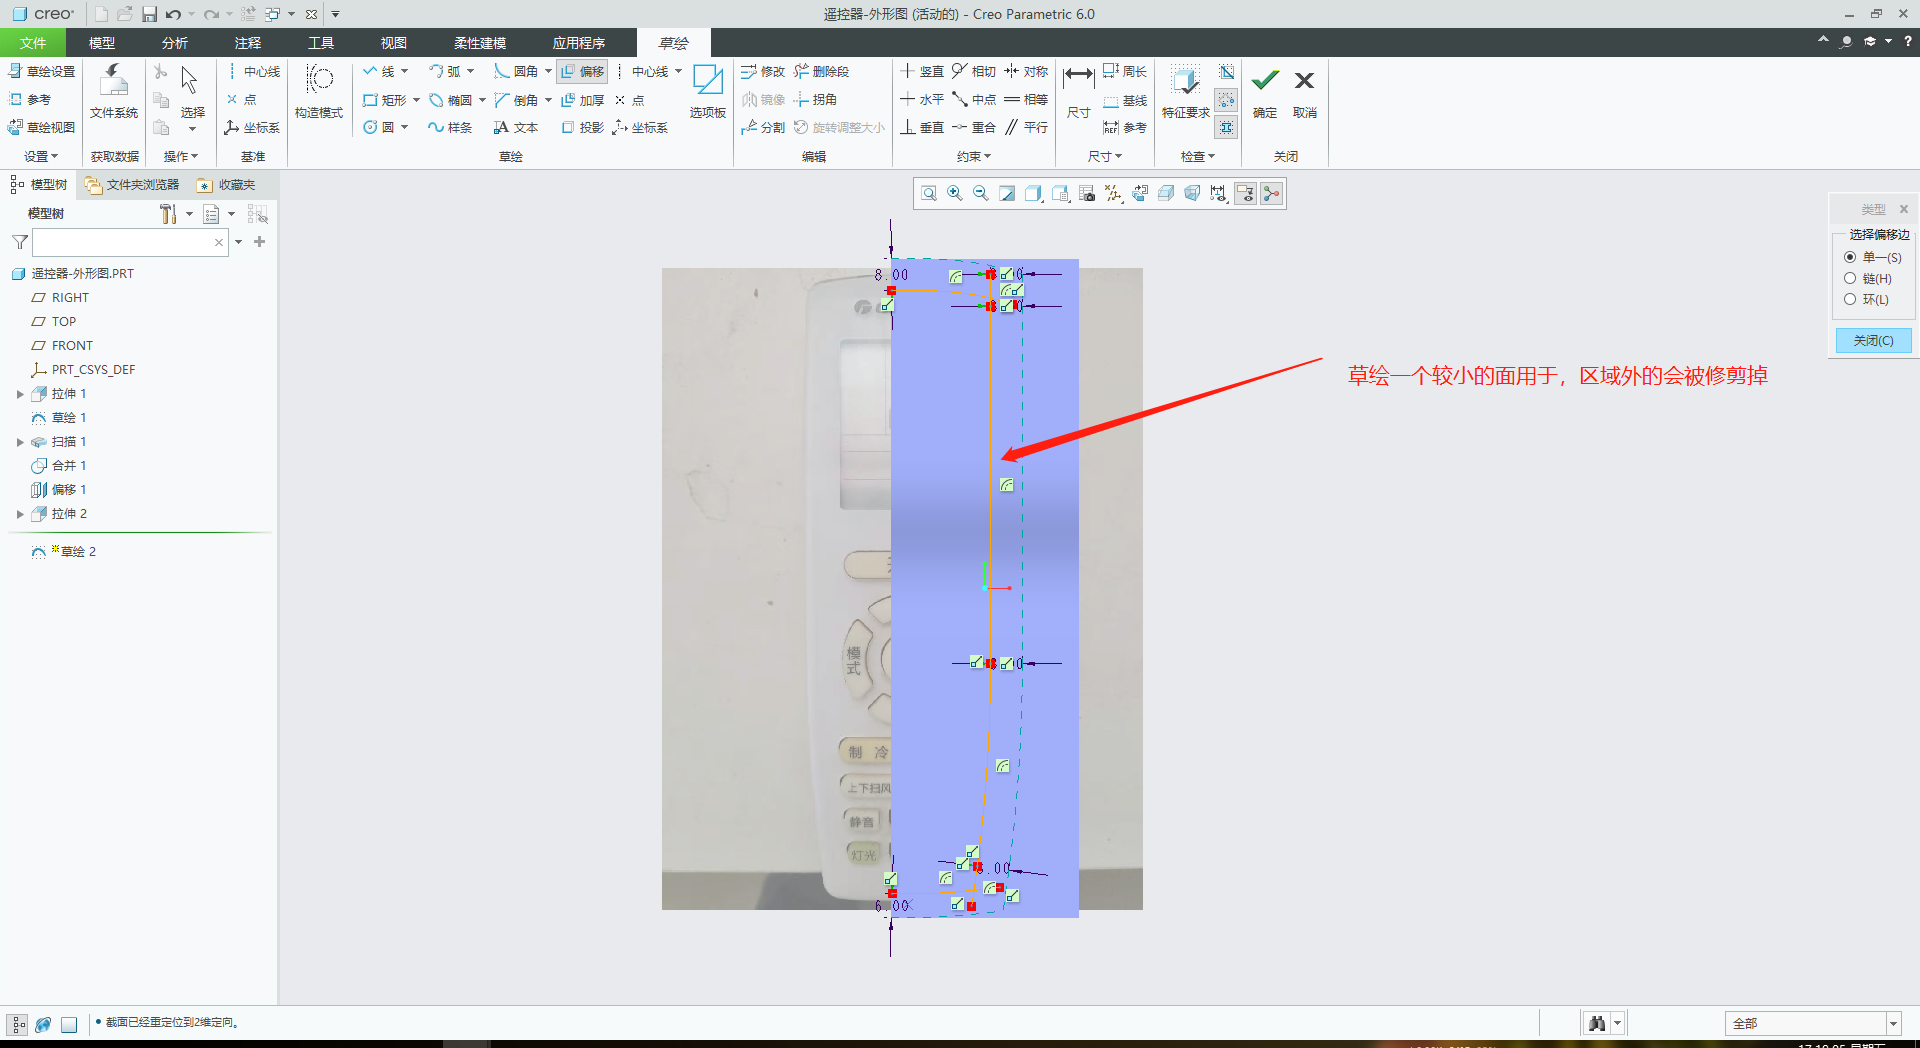Expand the 扫描 1 tree node
Image resolution: width=1920 pixels, height=1048 pixels.
tap(20, 442)
